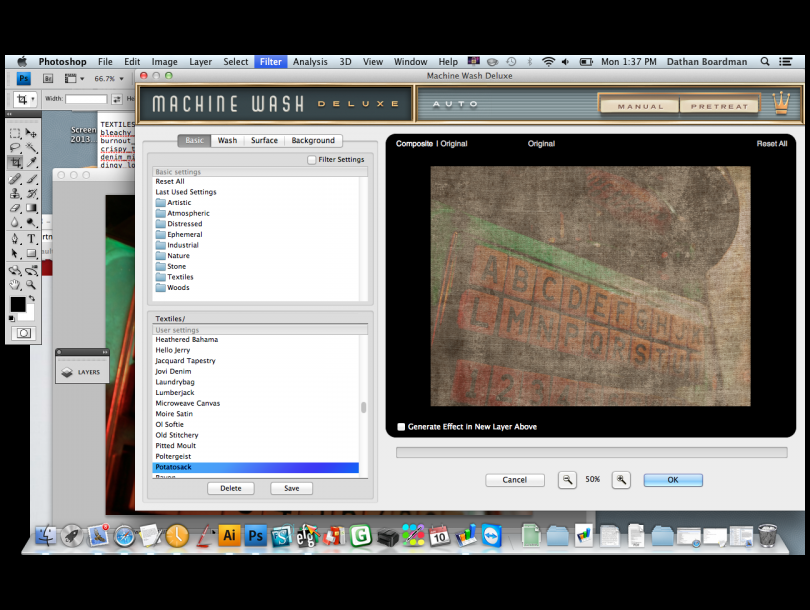The height and width of the screenshot is (610, 810).
Task: Open the Crop tool preset picker
Action: [x=24, y=99]
